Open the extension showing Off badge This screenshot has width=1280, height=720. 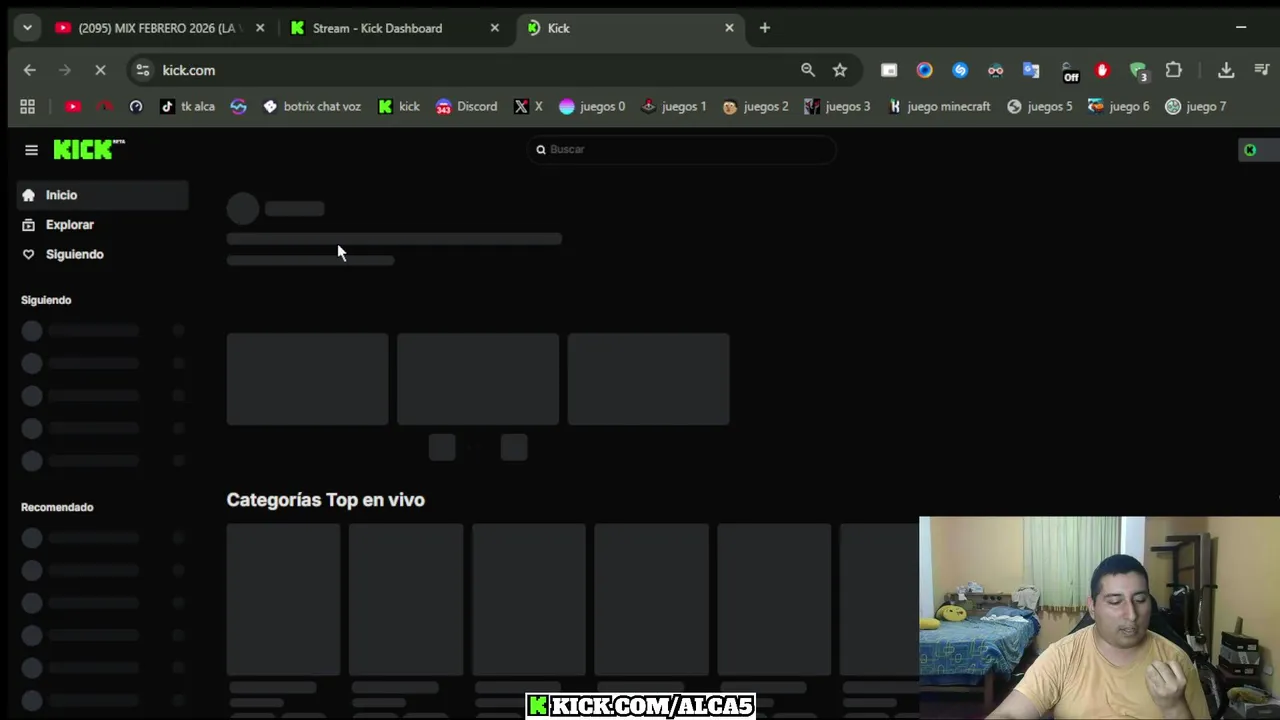point(1069,72)
